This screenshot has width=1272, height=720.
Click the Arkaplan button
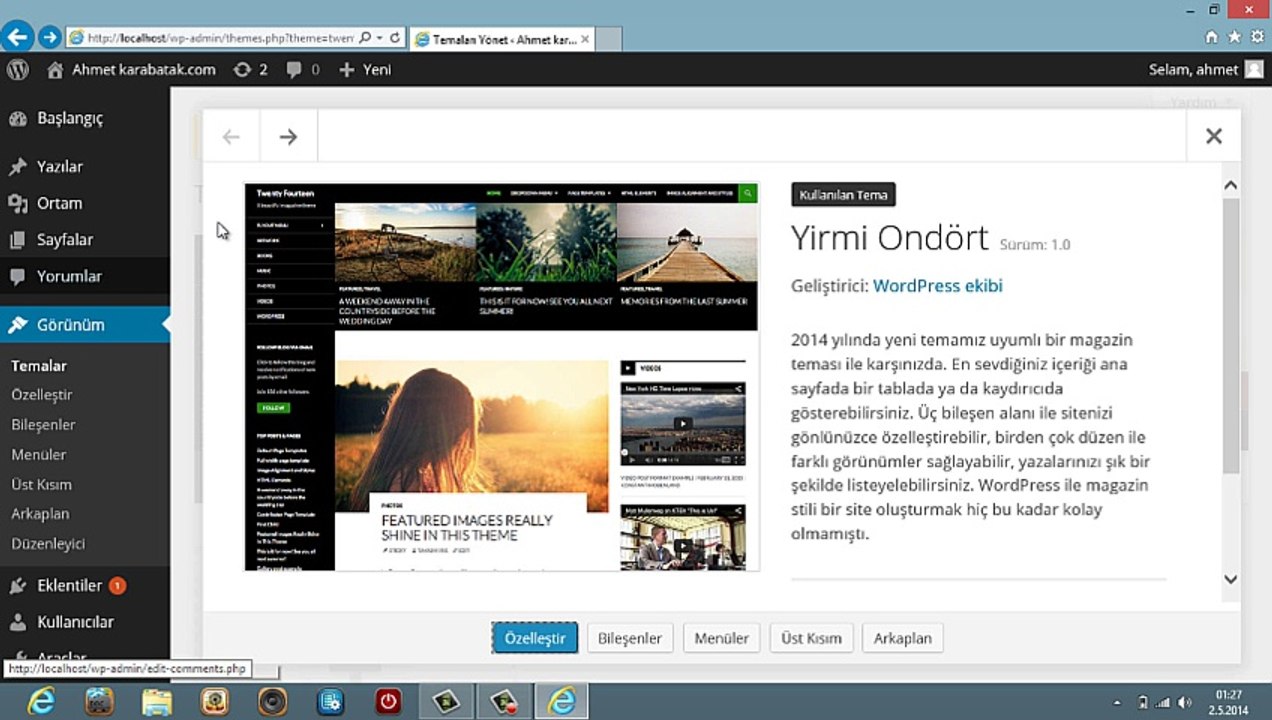tap(903, 638)
